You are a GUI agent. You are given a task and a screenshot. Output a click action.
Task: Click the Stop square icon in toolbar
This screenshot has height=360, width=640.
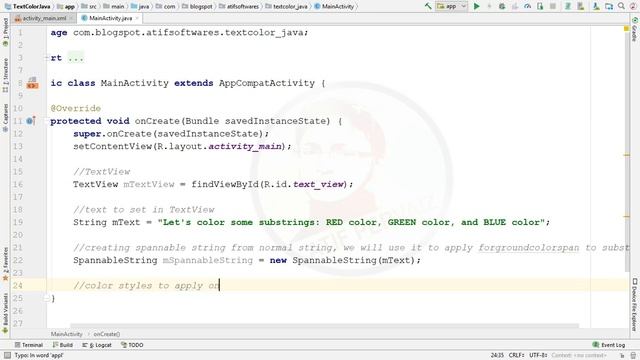[553, 6]
